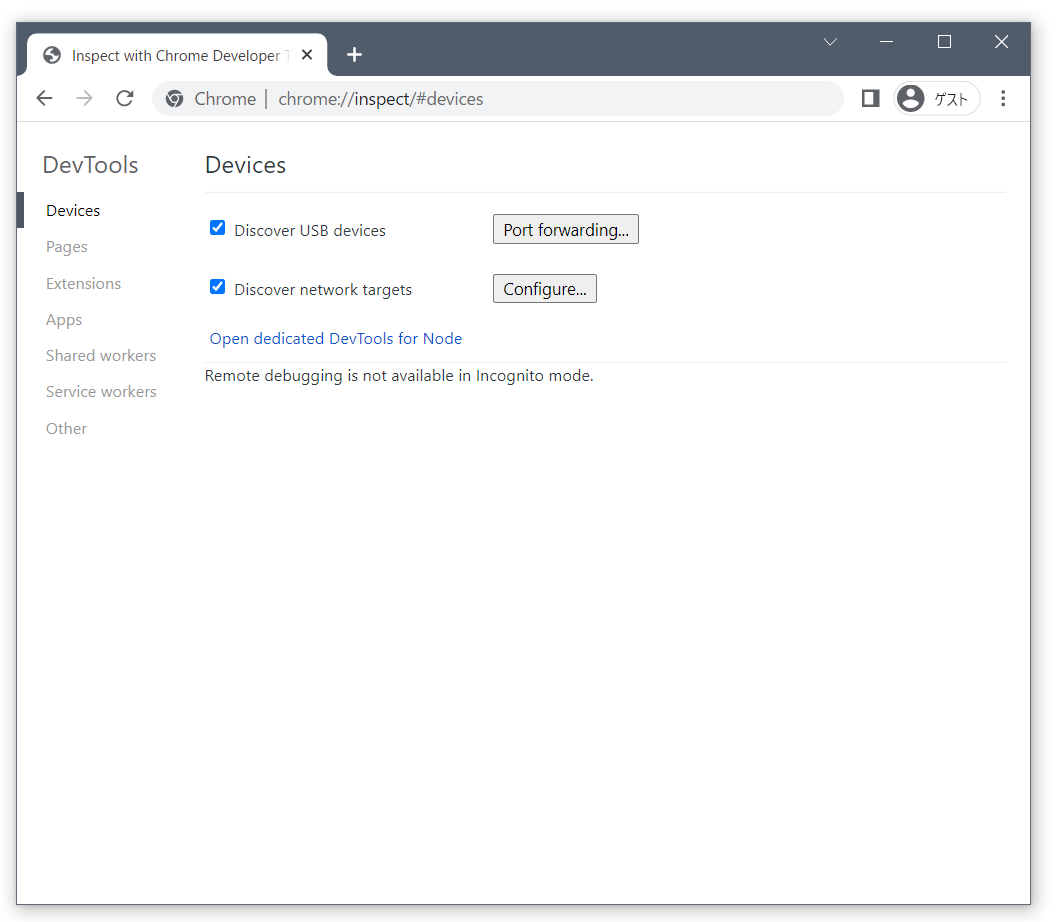The width and height of the screenshot is (1057, 922).
Task: Close the Inspect with Chrome Developer tab
Action: pos(307,55)
